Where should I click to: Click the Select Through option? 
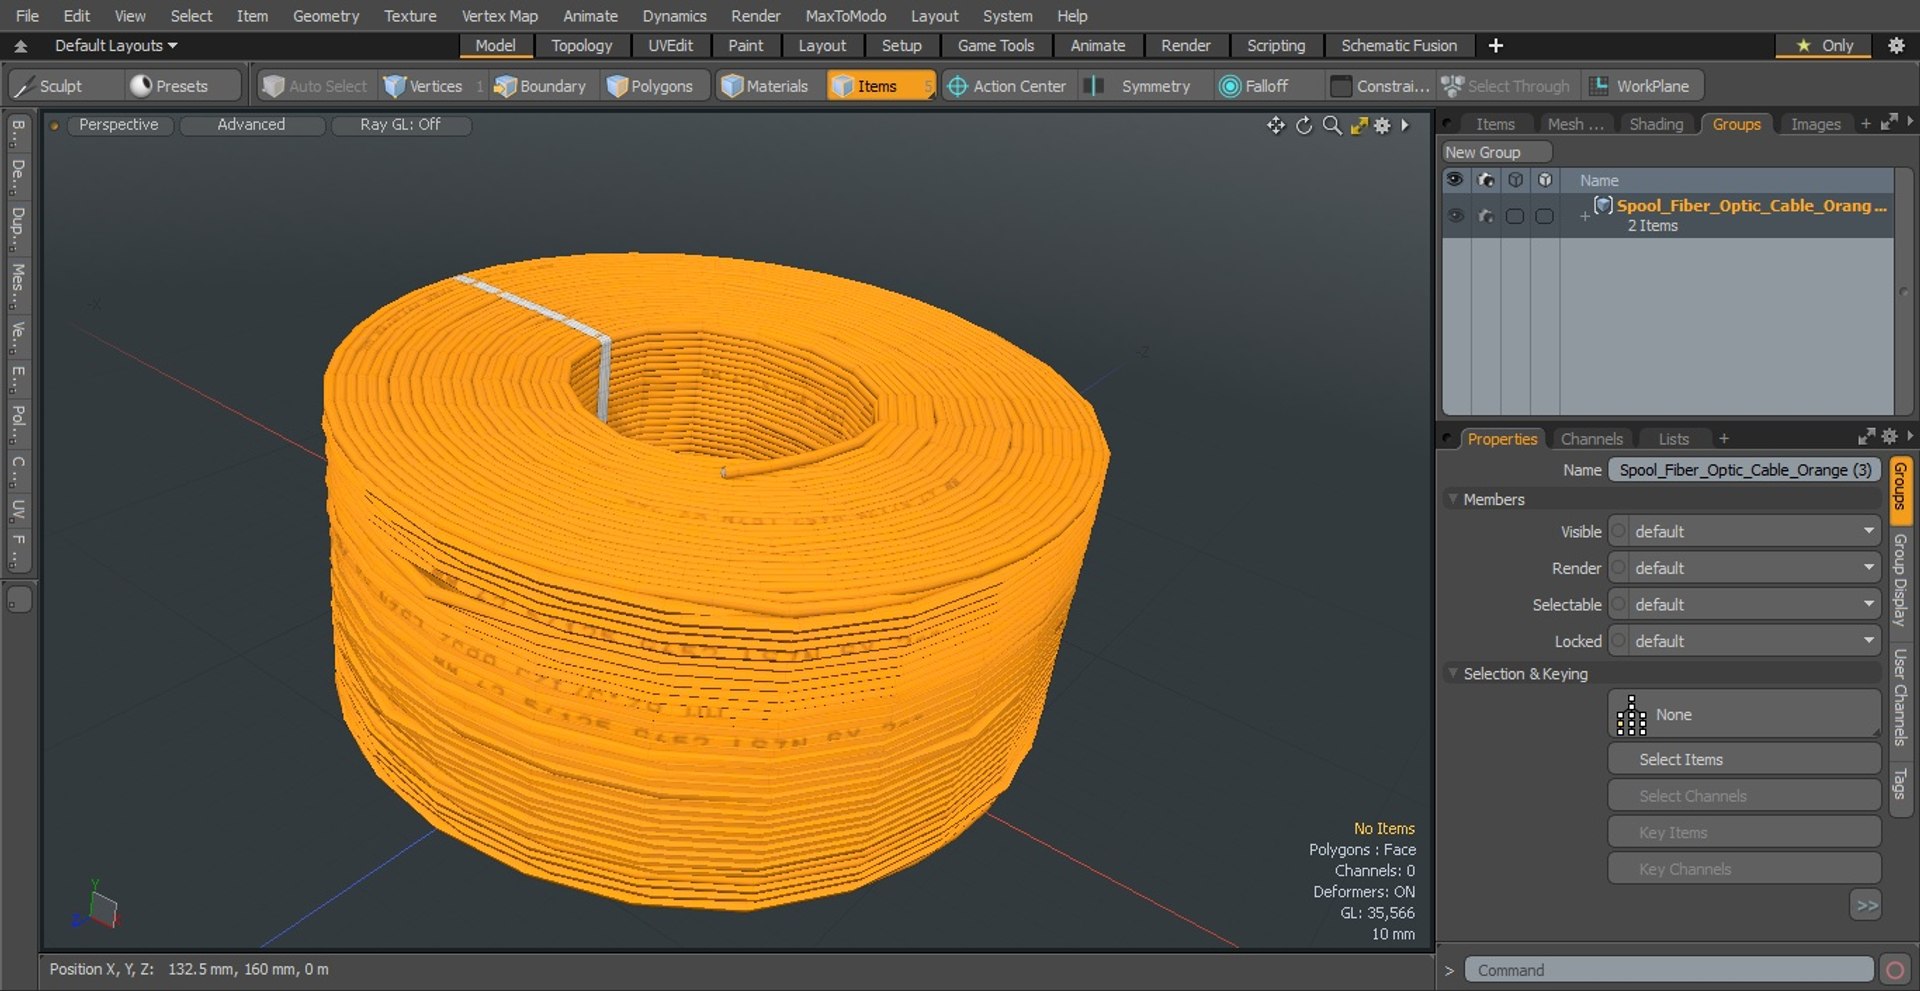[x=1506, y=86]
